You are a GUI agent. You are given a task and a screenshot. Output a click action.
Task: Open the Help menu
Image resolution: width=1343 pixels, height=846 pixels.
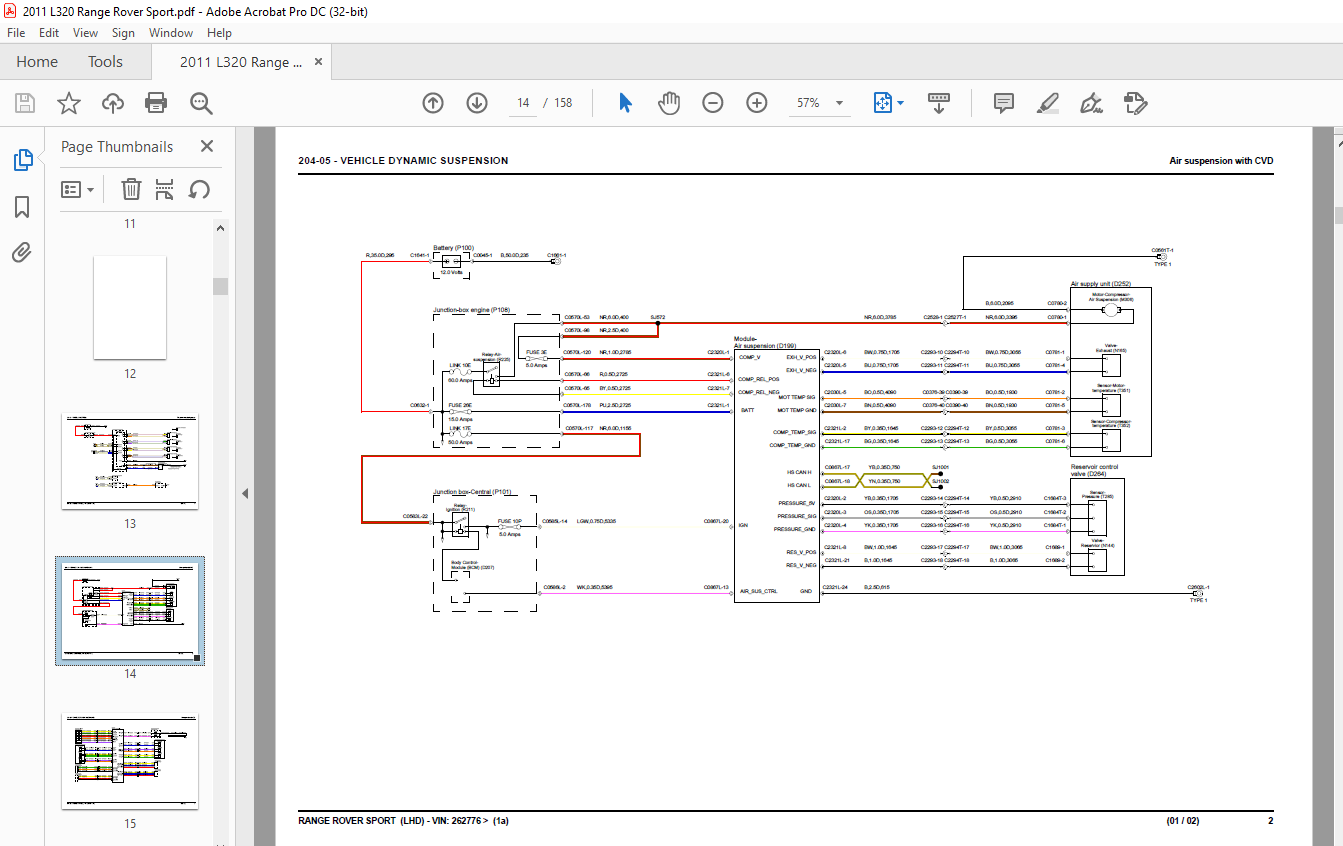(219, 33)
